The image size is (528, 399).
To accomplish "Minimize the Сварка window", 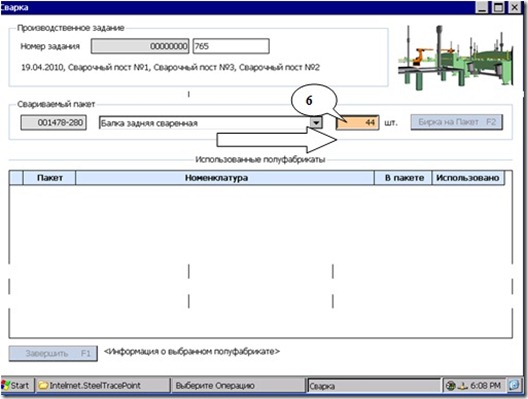I will (482, 7).
